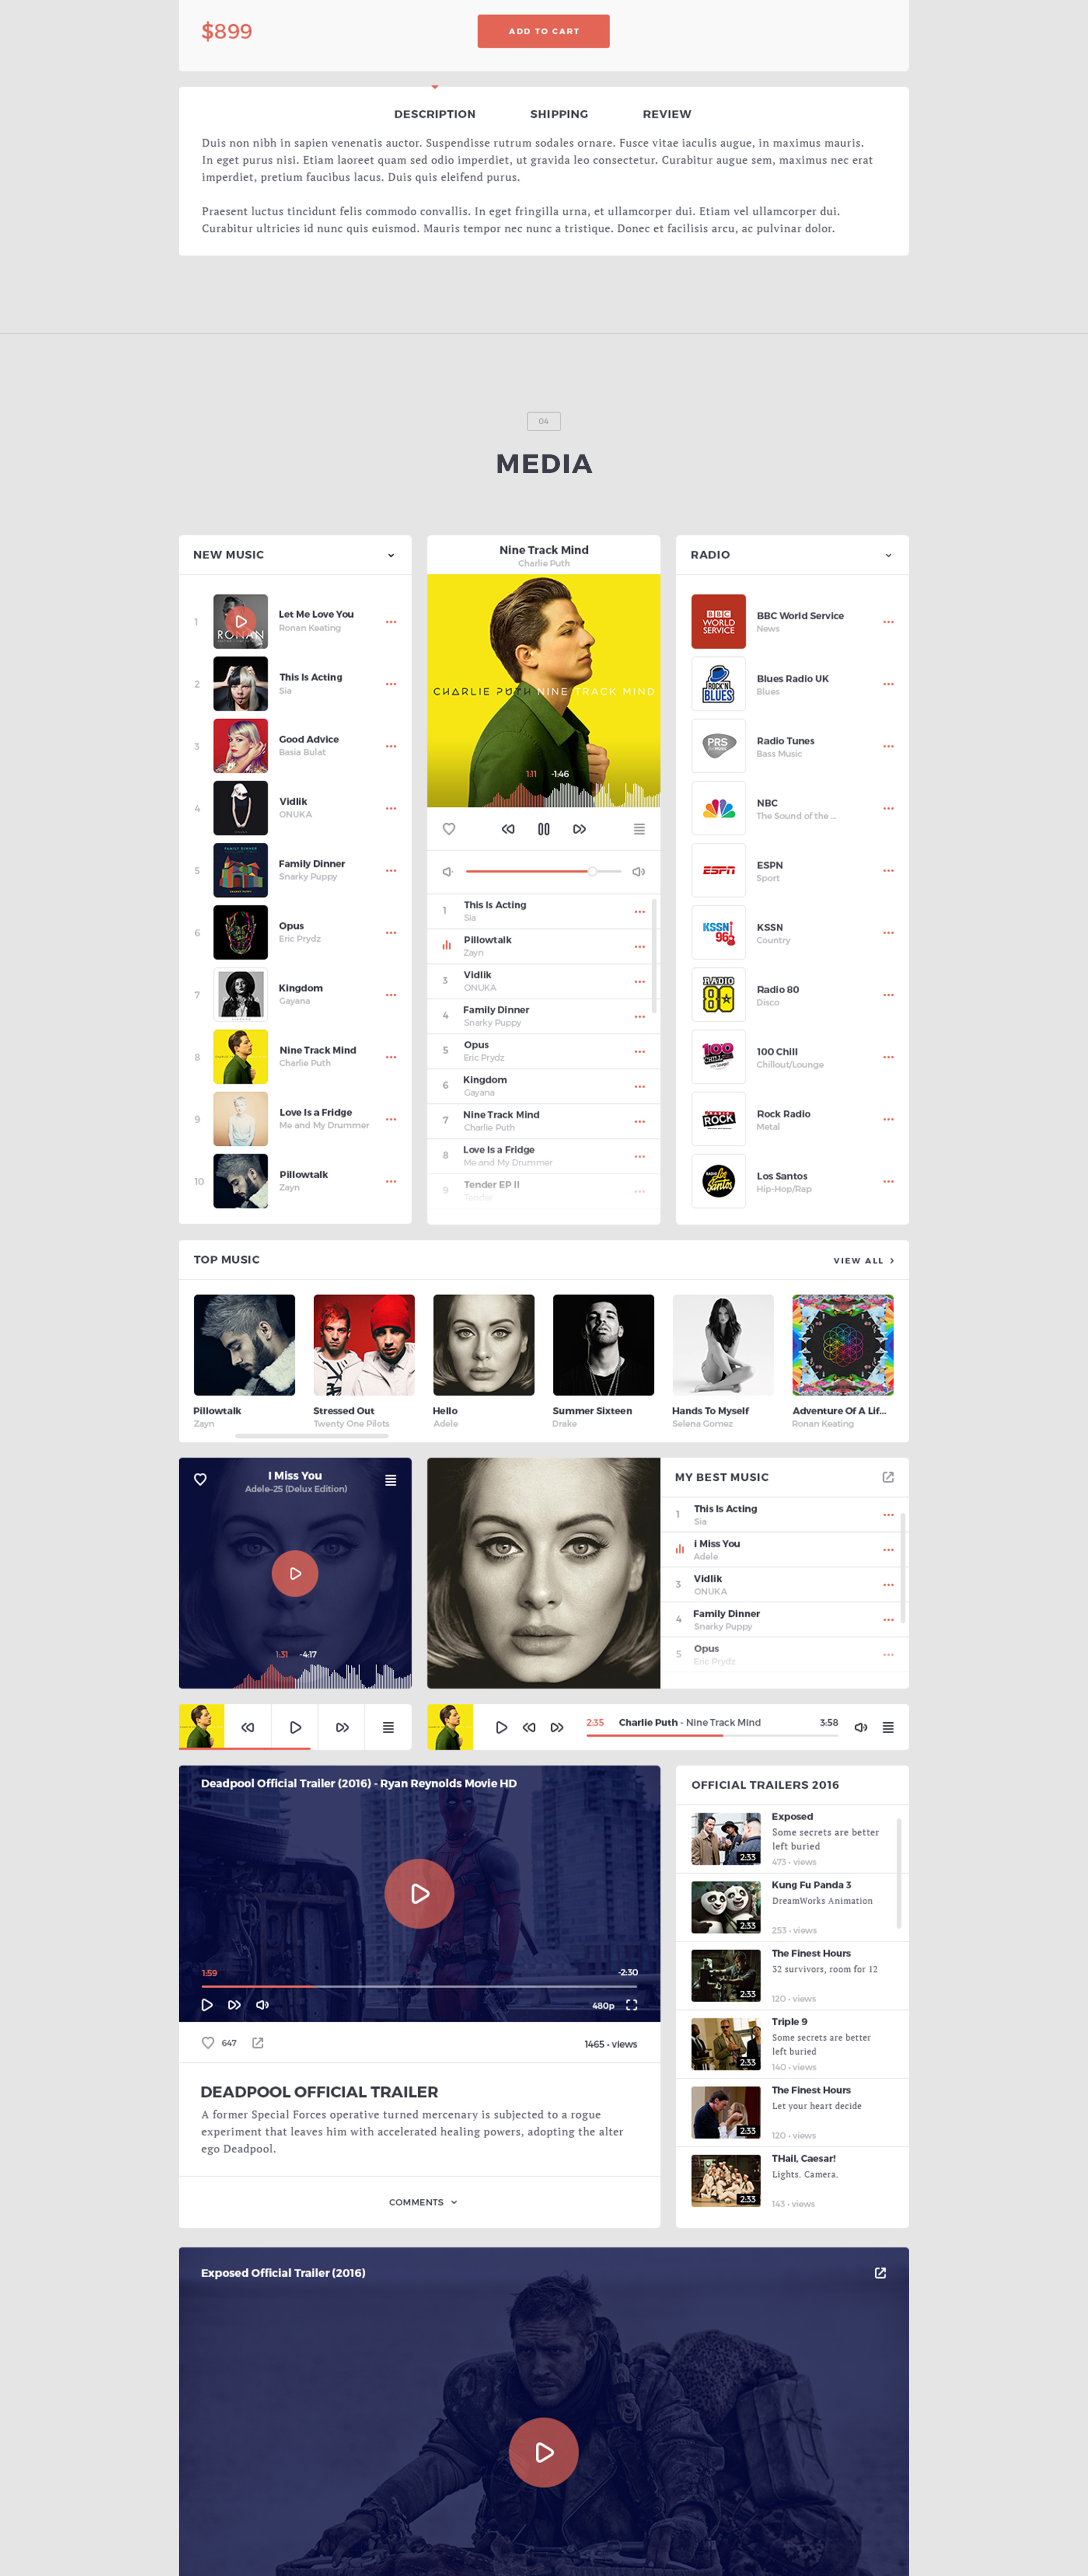Like Nine Track Mind with heart icon
The width and height of the screenshot is (1088, 2576).
pyautogui.click(x=449, y=829)
